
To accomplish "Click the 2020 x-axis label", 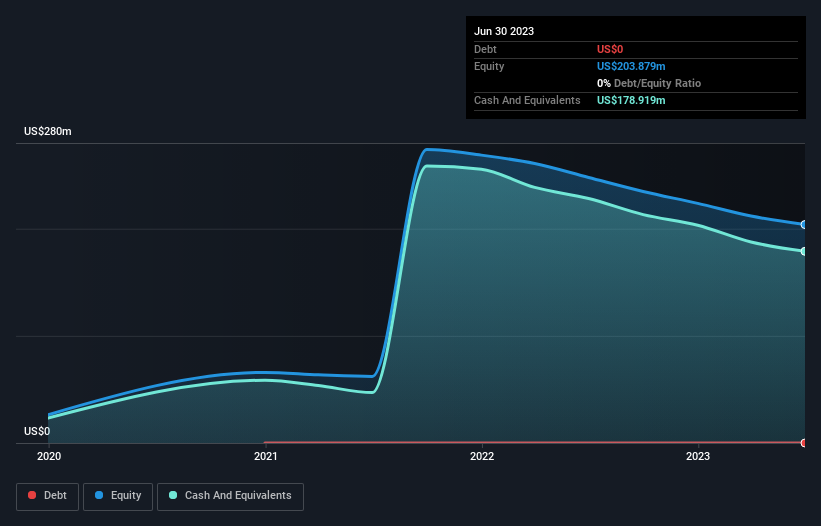I will [x=49, y=456].
